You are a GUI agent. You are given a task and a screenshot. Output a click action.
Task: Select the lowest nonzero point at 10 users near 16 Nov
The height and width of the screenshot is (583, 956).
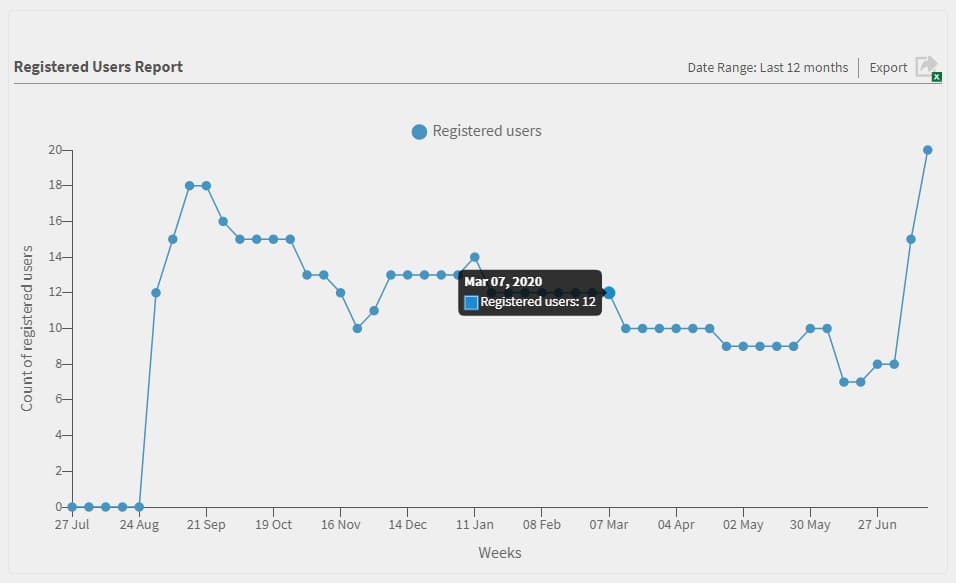click(x=357, y=328)
